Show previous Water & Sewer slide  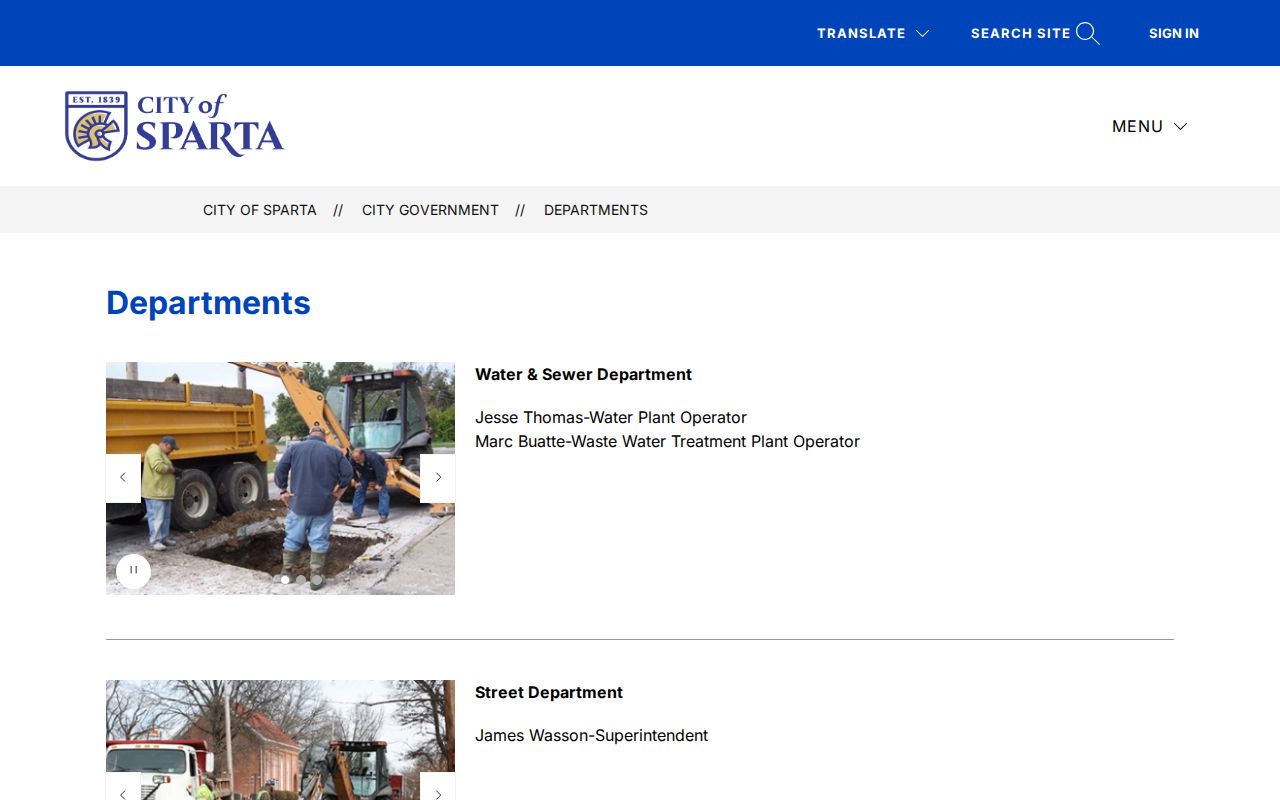pyautogui.click(x=123, y=478)
